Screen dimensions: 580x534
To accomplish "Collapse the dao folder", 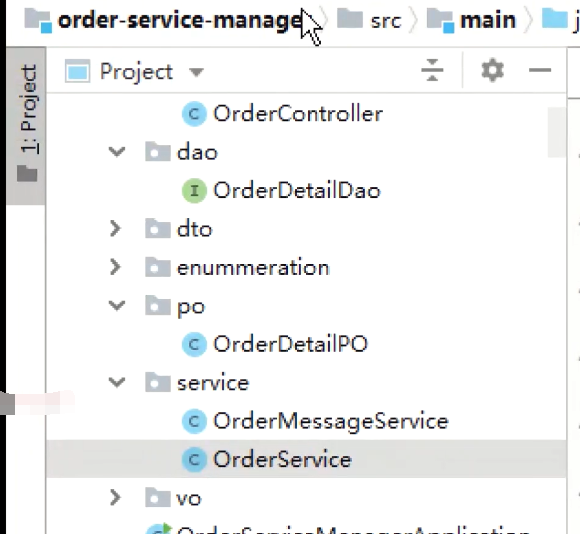I will tap(117, 152).
